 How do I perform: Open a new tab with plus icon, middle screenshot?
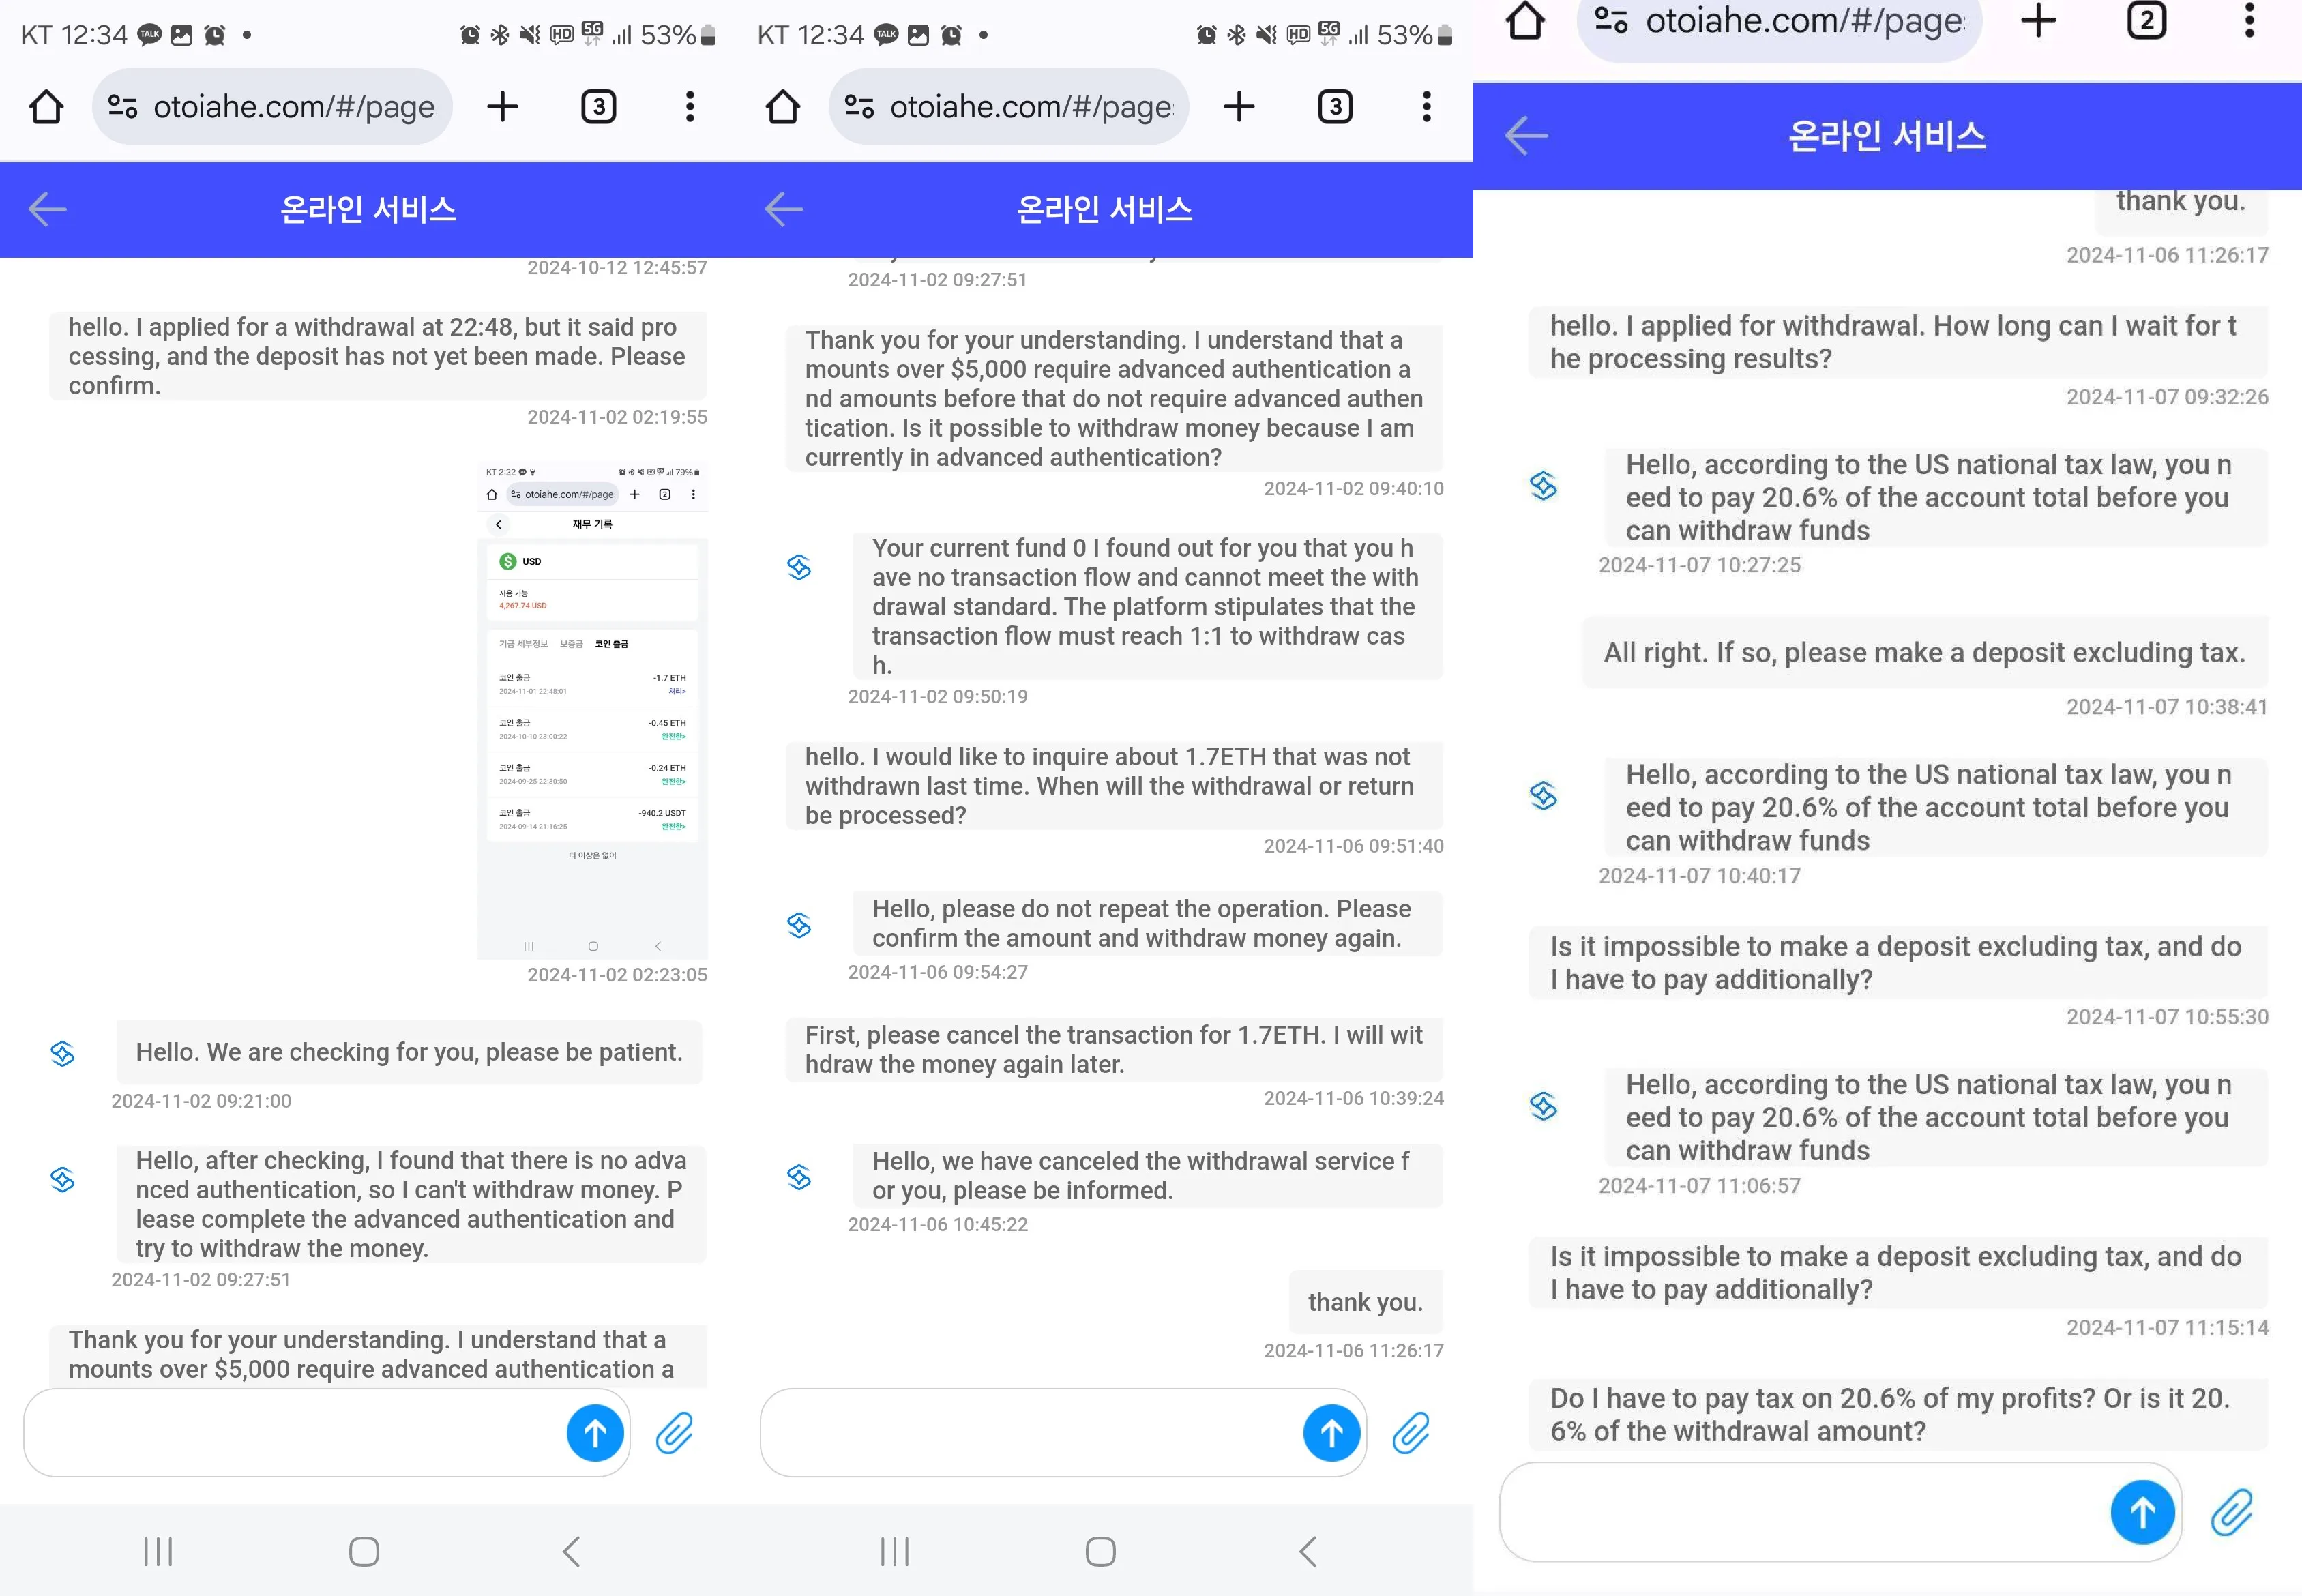coord(1239,106)
